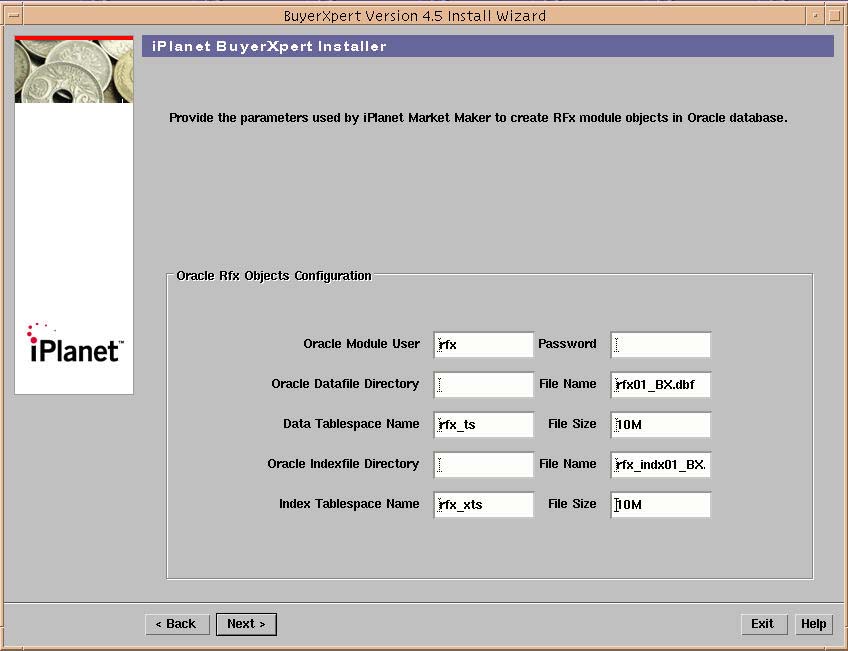Click the Data Tablespace Name field
Image resolution: width=848 pixels, height=651 pixels.
point(483,424)
